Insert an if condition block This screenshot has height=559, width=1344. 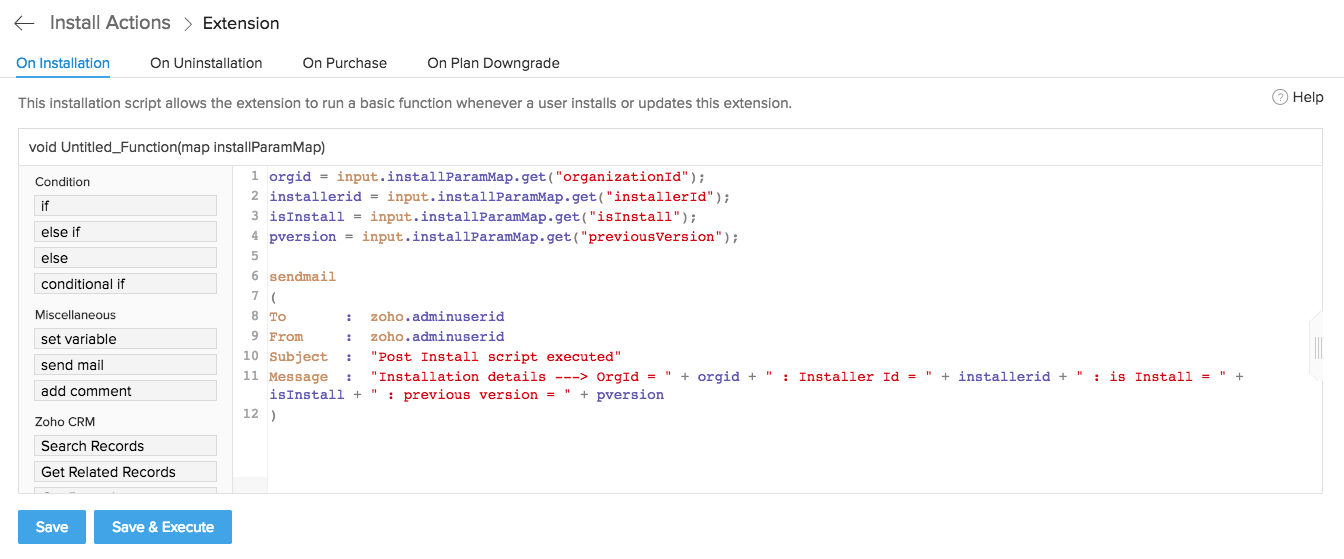pos(126,206)
